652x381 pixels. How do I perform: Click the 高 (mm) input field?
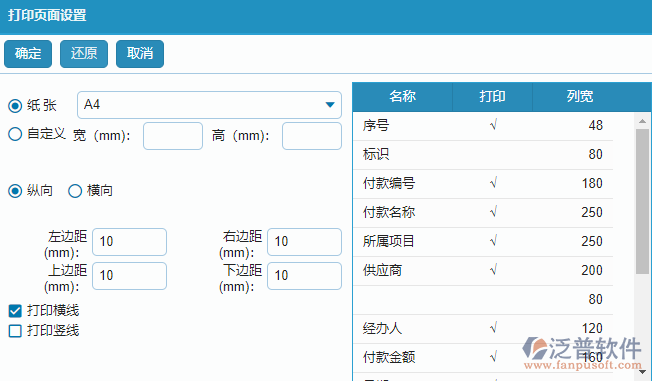(312, 136)
